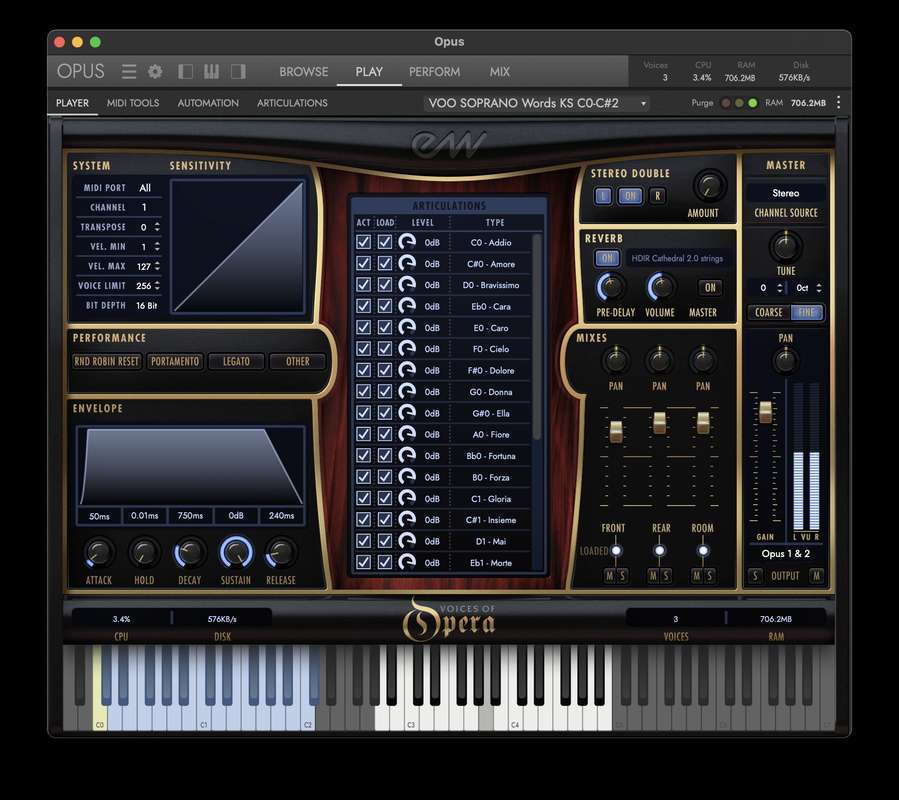Image resolution: width=899 pixels, height=800 pixels.
Task: Click the Attack envelope knob
Action: pos(99,552)
